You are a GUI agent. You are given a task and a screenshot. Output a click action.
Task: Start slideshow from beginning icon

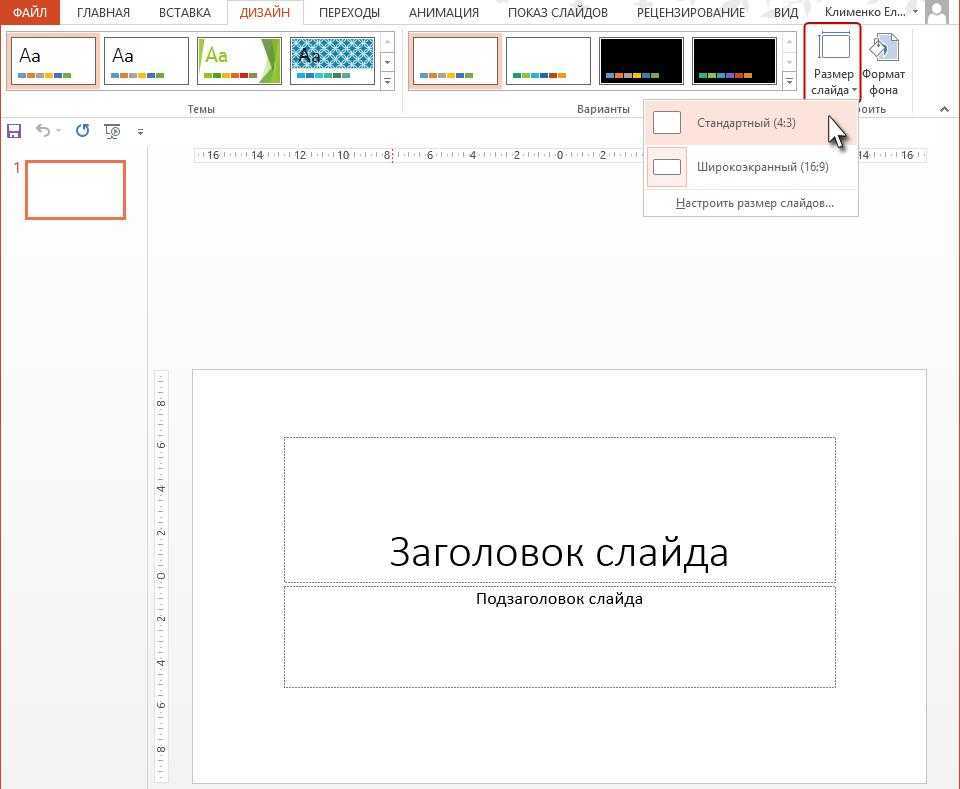(x=113, y=131)
